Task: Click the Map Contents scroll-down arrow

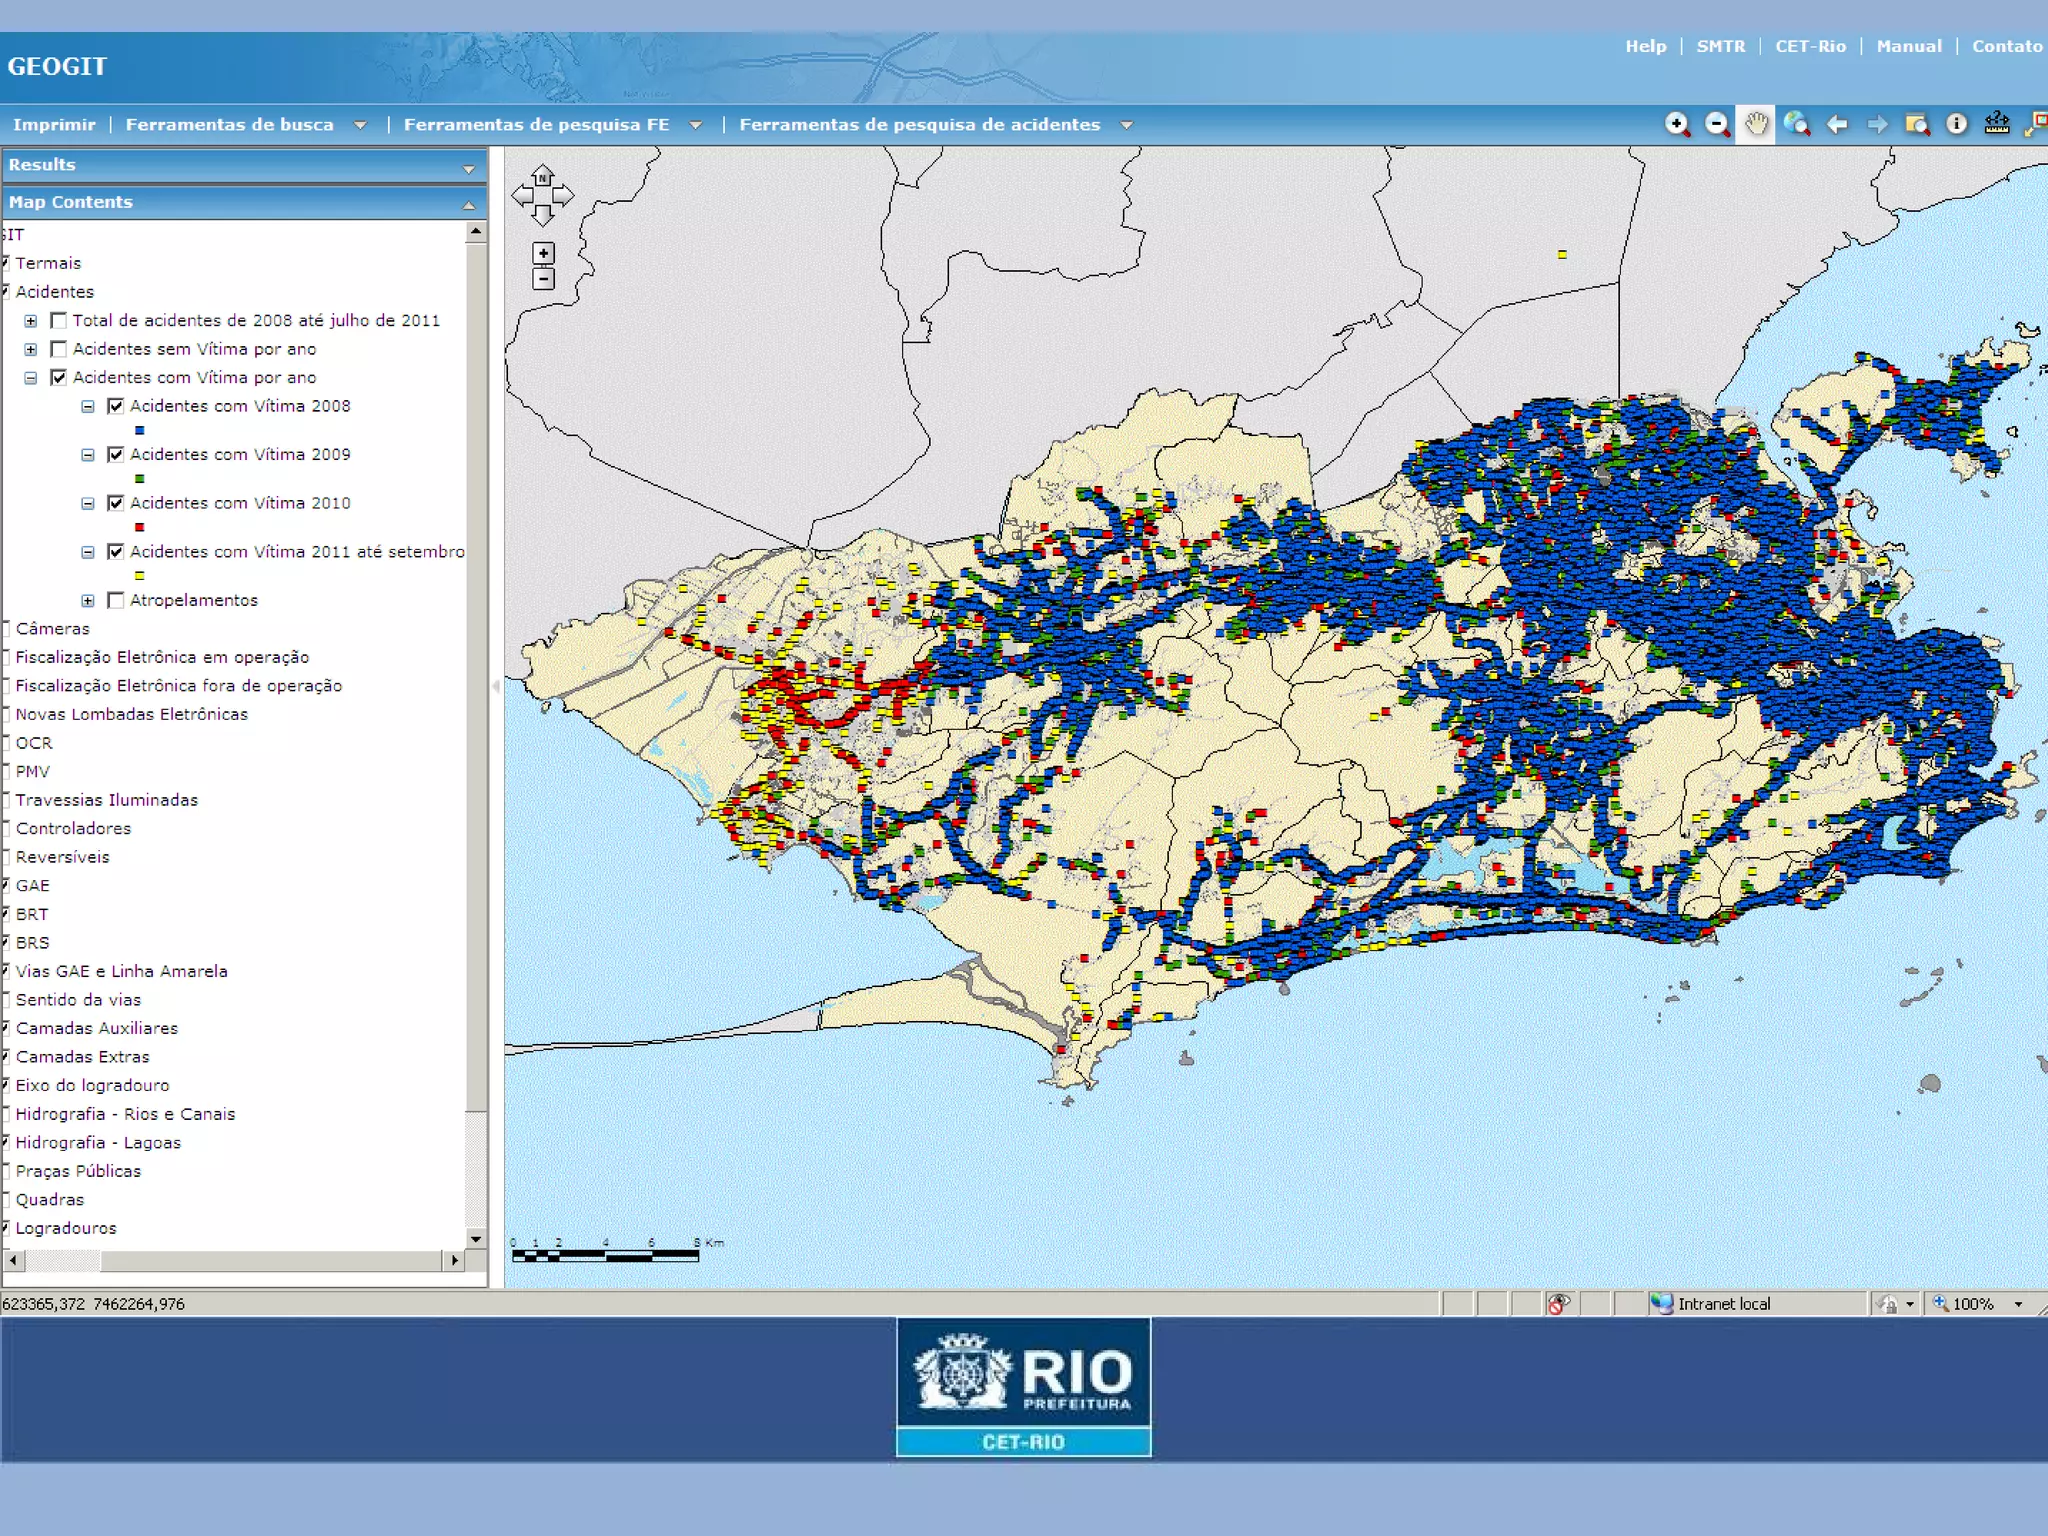Action: coord(476,1238)
